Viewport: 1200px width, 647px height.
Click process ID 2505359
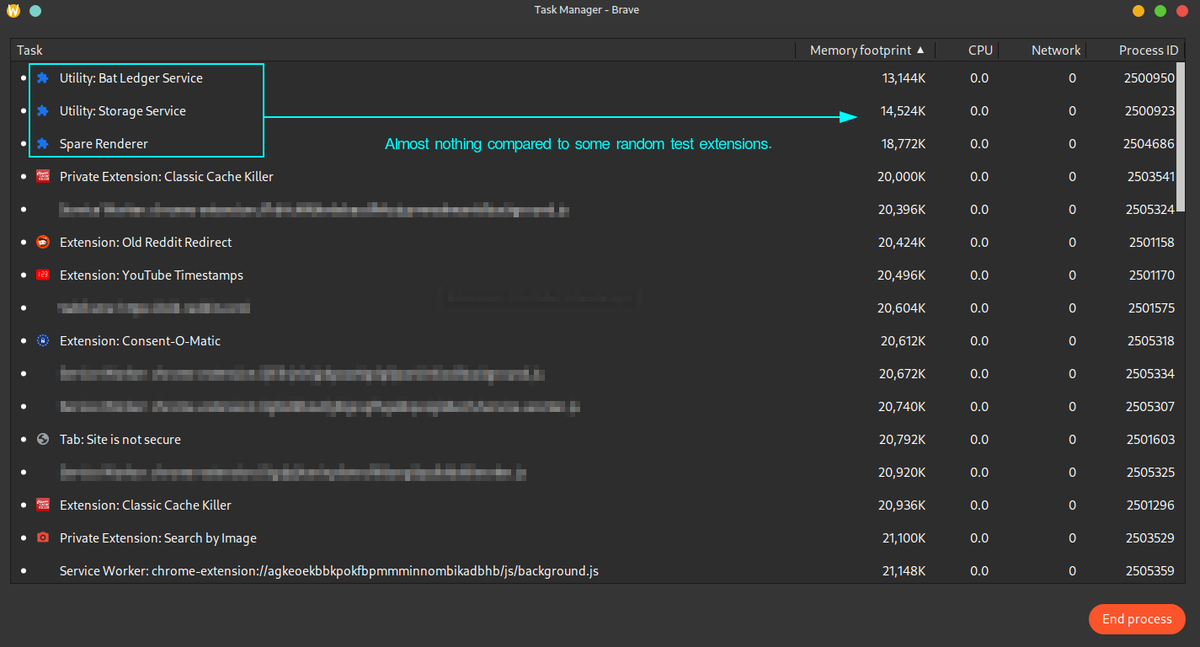click(1150, 571)
